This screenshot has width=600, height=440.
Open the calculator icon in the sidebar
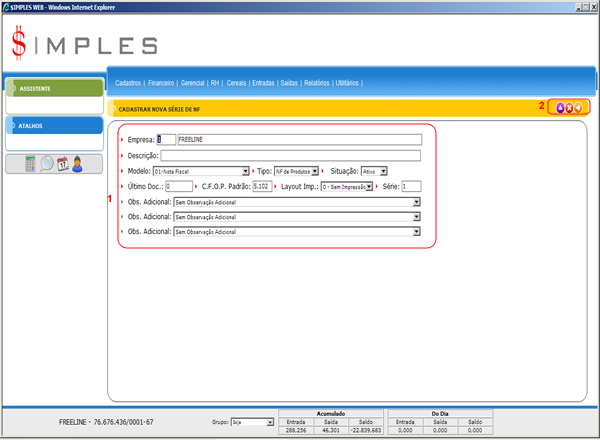(29, 164)
